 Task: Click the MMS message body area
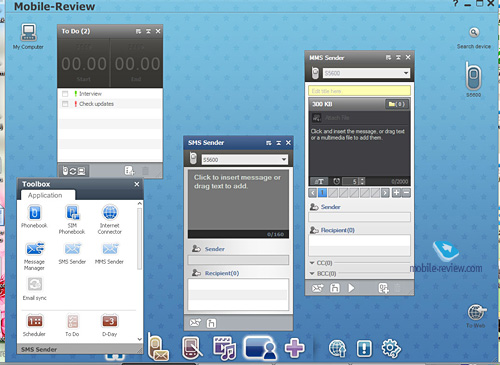359,151
